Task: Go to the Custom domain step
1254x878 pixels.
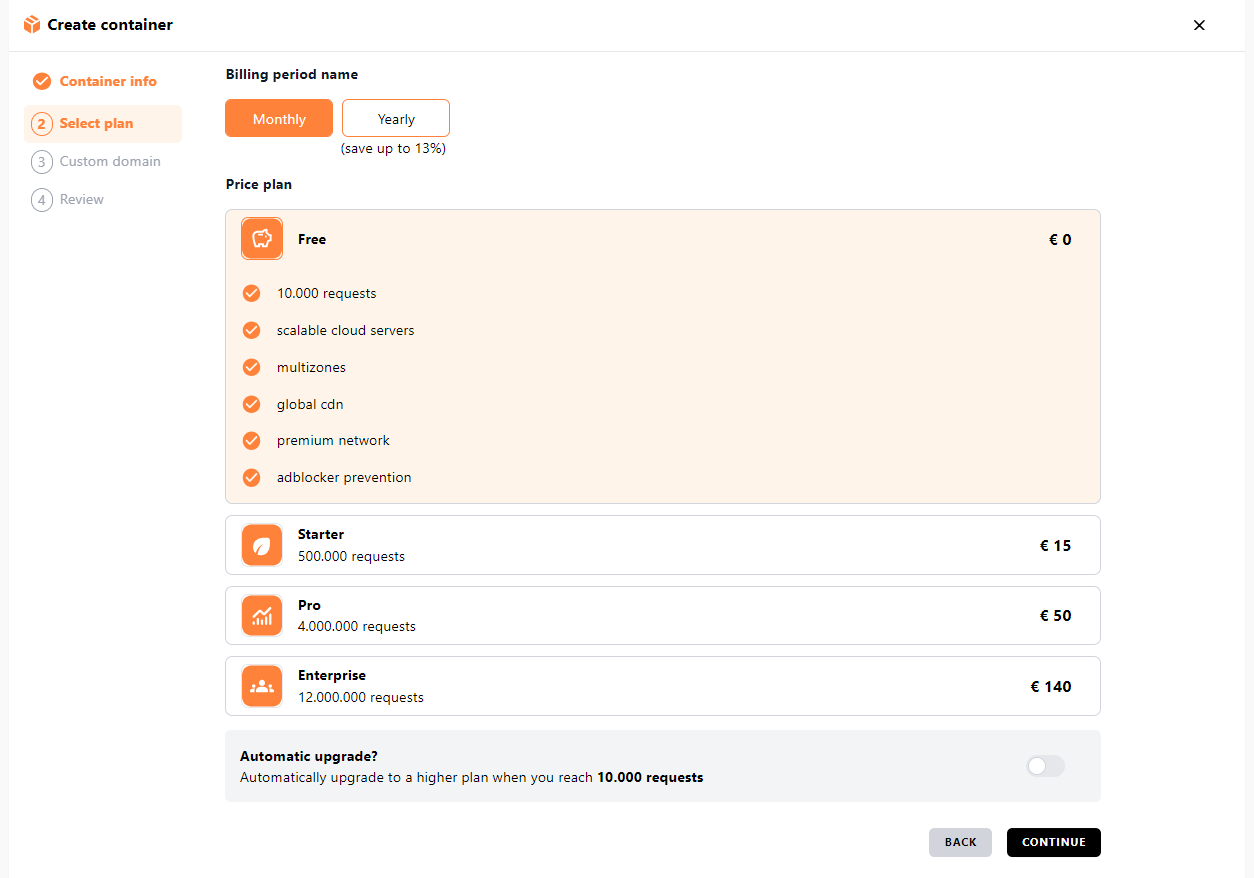Action: coord(109,162)
